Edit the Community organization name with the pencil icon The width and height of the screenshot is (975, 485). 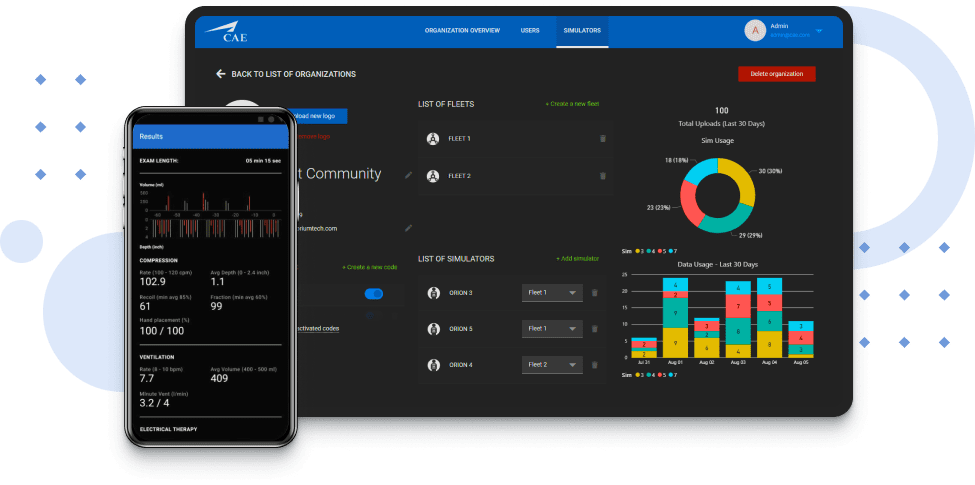coord(409,175)
